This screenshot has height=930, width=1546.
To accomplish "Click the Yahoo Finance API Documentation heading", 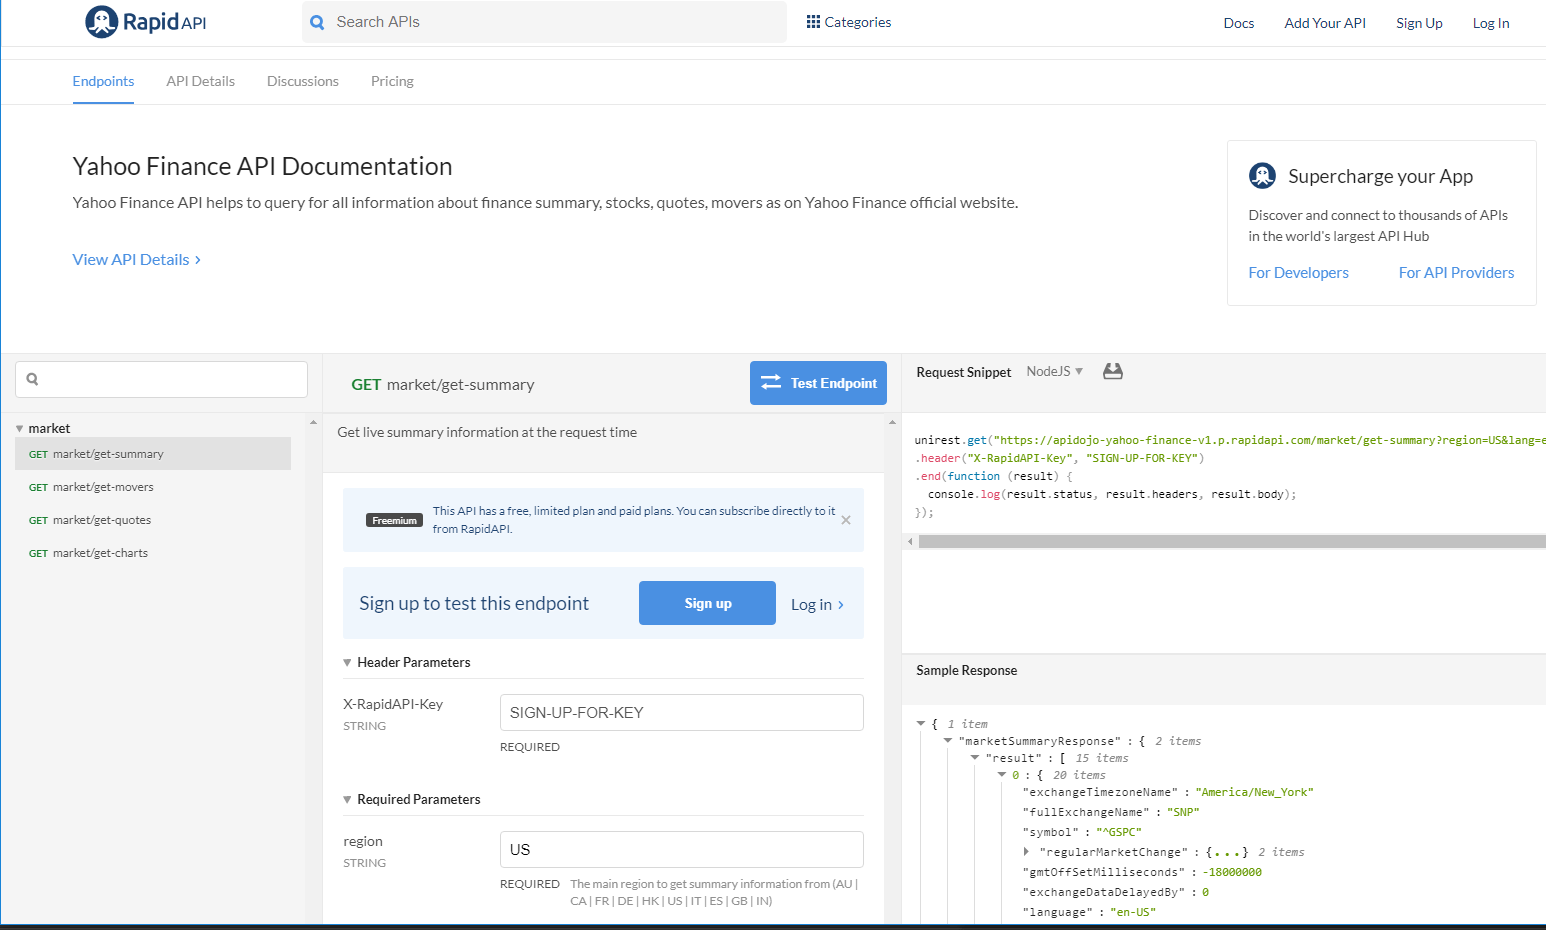I will (262, 166).
